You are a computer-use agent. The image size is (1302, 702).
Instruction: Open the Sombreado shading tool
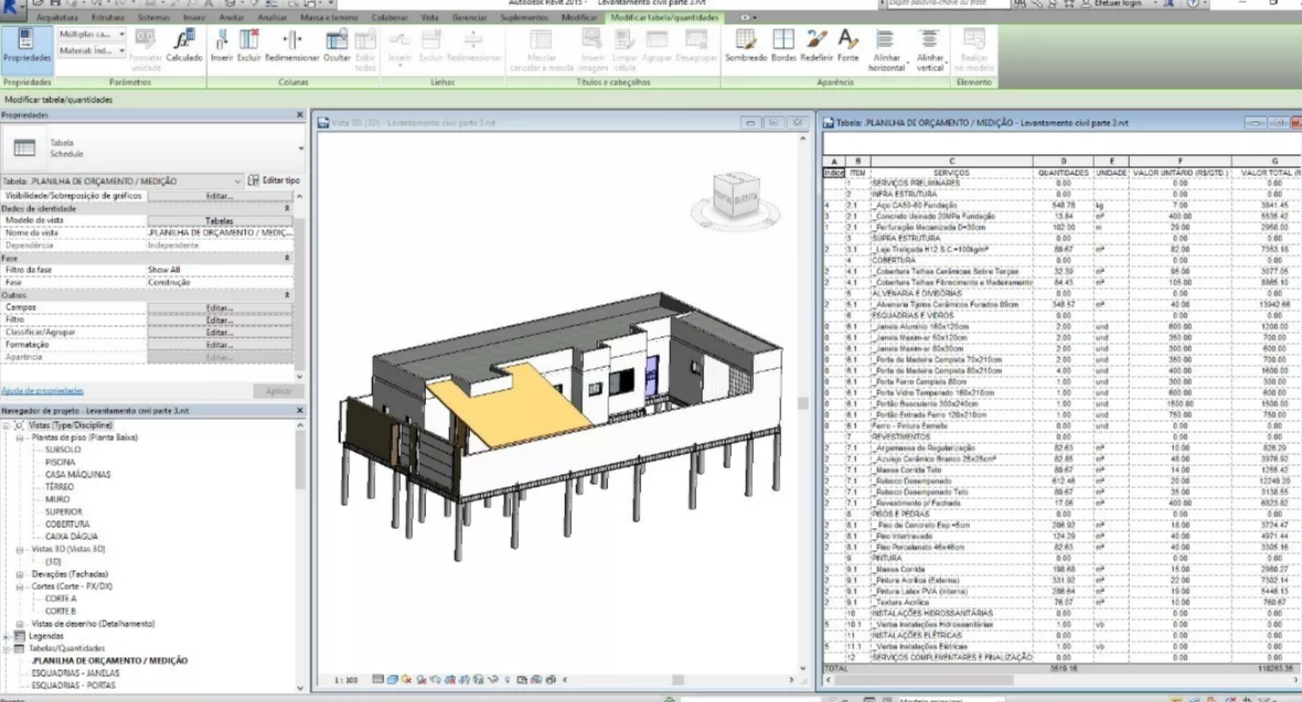pos(746,45)
